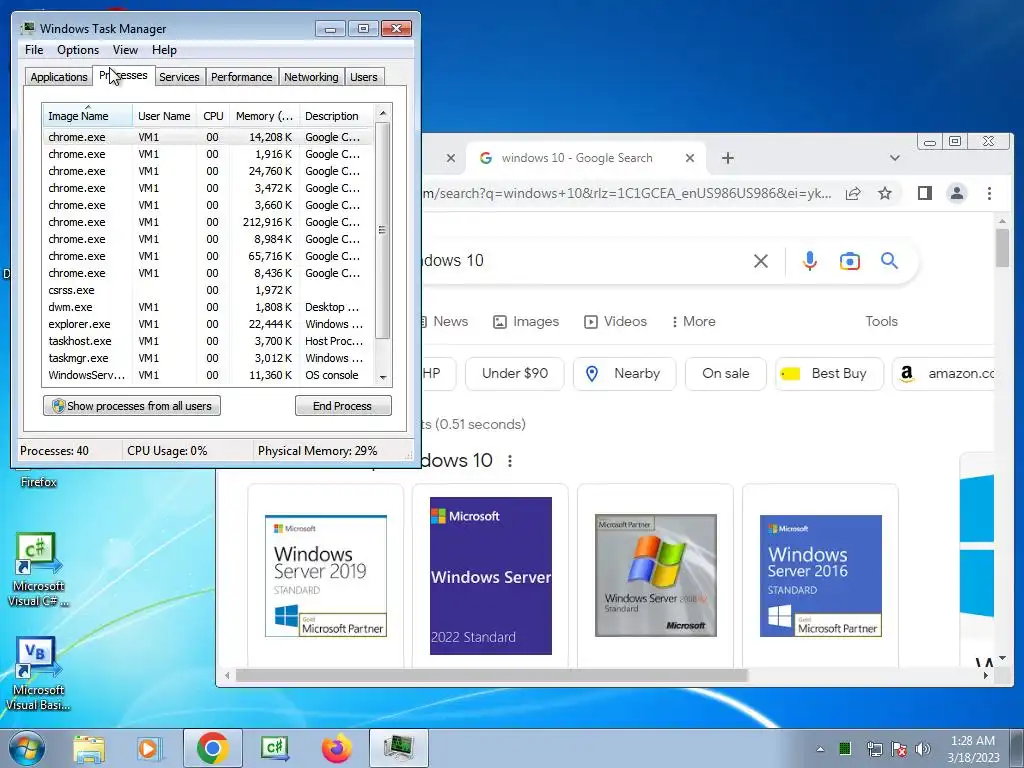Open Task Manager Options menu

point(78,50)
